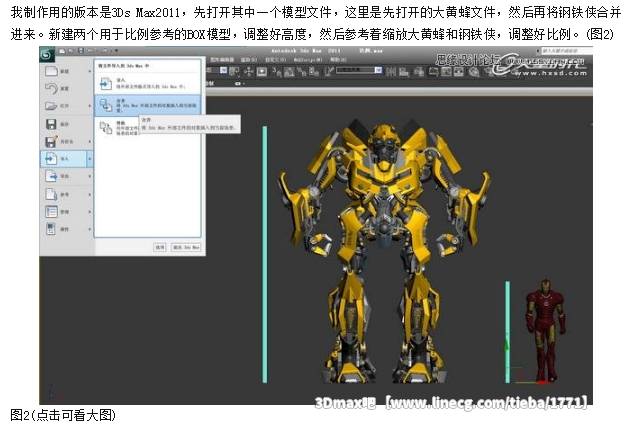This screenshot has height=422, width=627.
Task: Click Redo arrow in quick access toolbar
Action: [105, 51]
